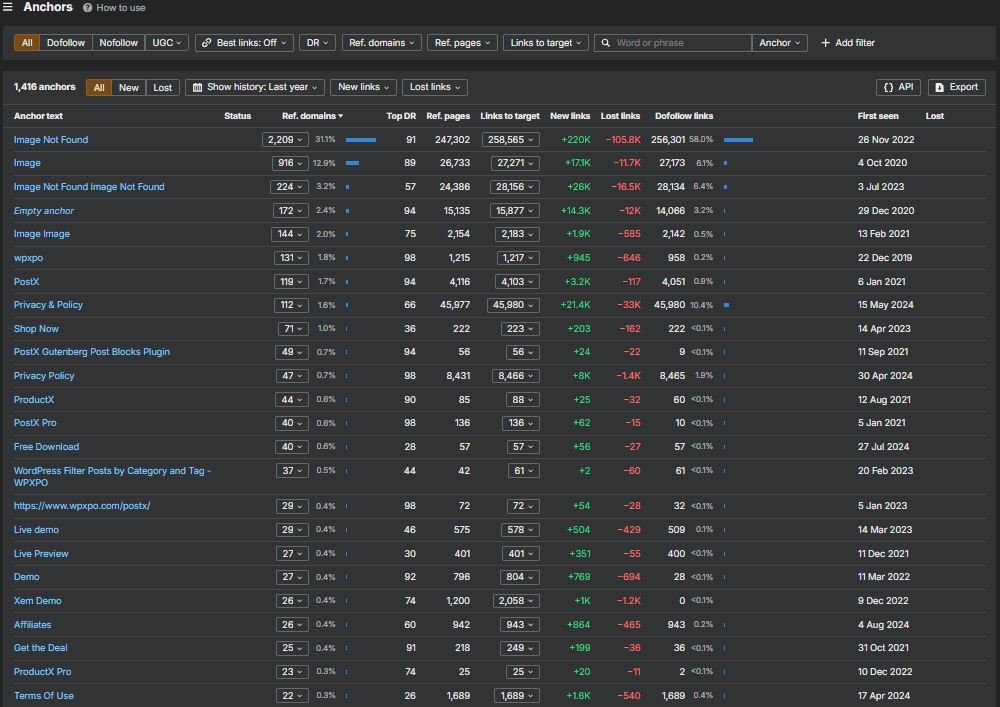Viewport: 1000px width, 707px height.
Task: Open the Privacy & Policy anchor link
Action: (x=48, y=305)
